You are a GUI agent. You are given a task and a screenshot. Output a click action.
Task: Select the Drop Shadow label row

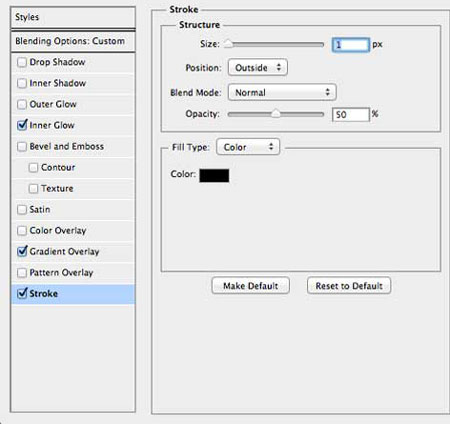(x=73, y=62)
